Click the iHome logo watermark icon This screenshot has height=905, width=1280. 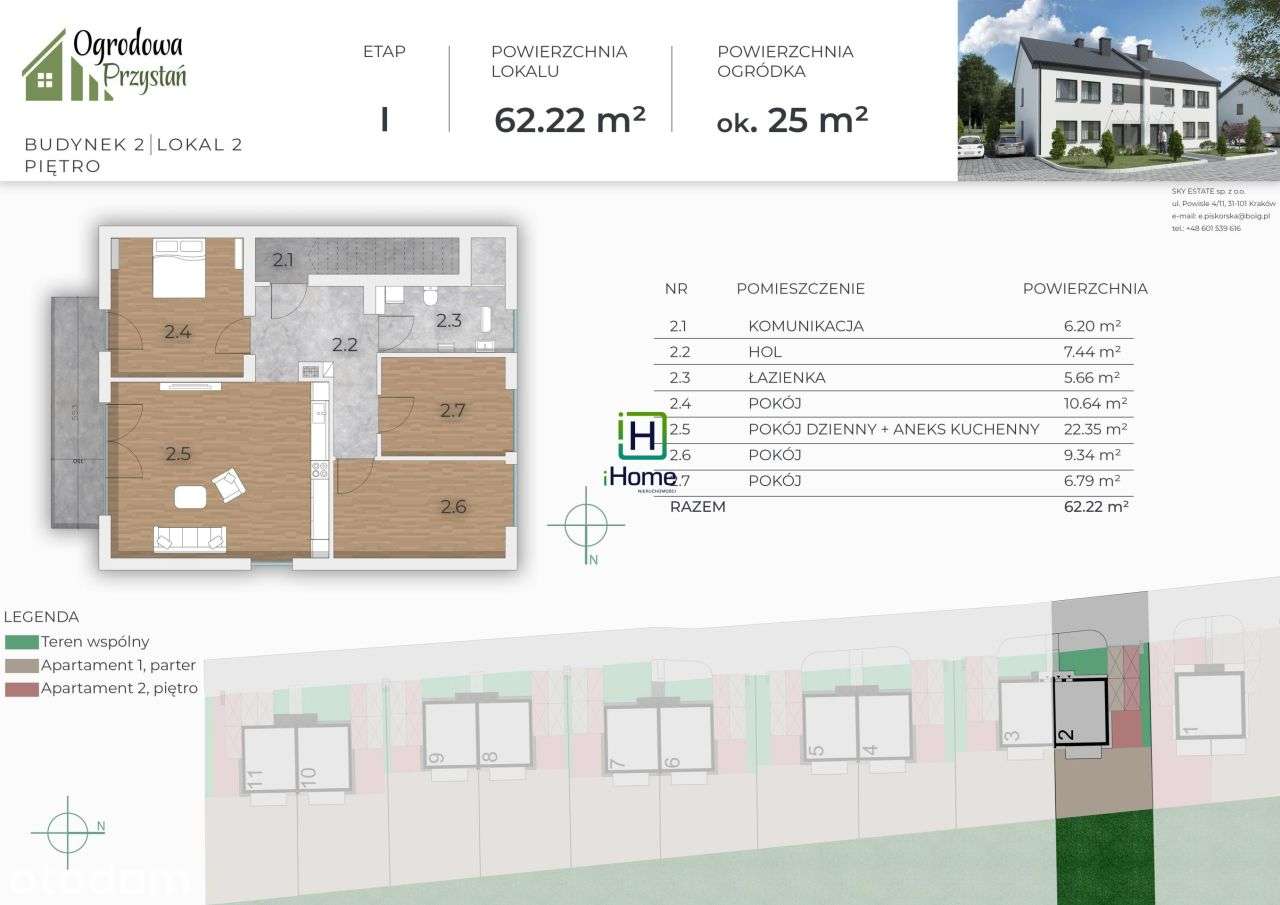[640, 435]
